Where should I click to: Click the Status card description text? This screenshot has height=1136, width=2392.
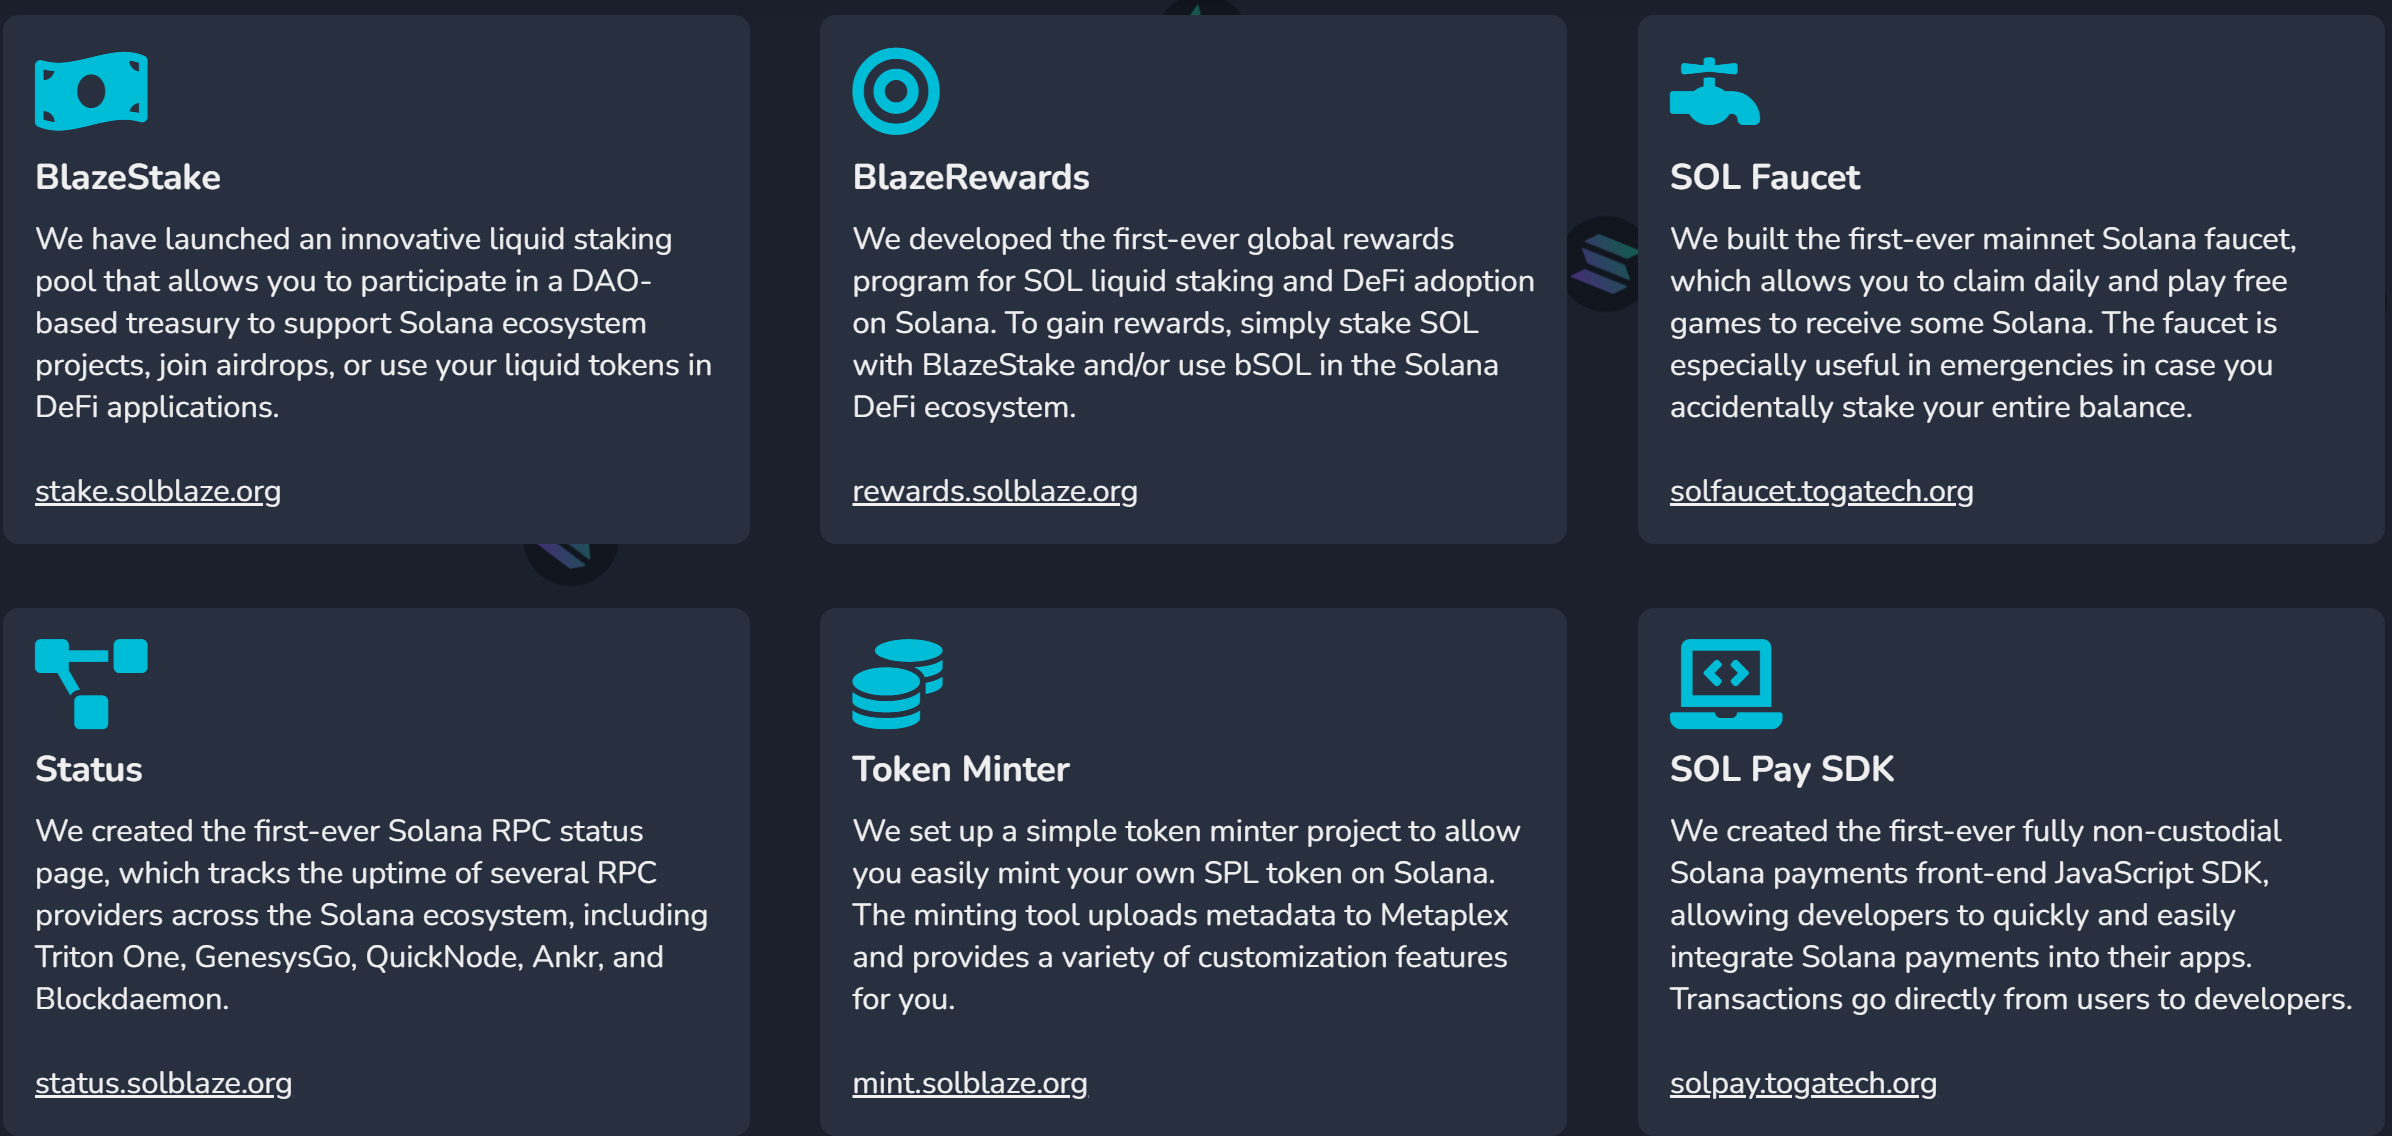click(370, 914)
